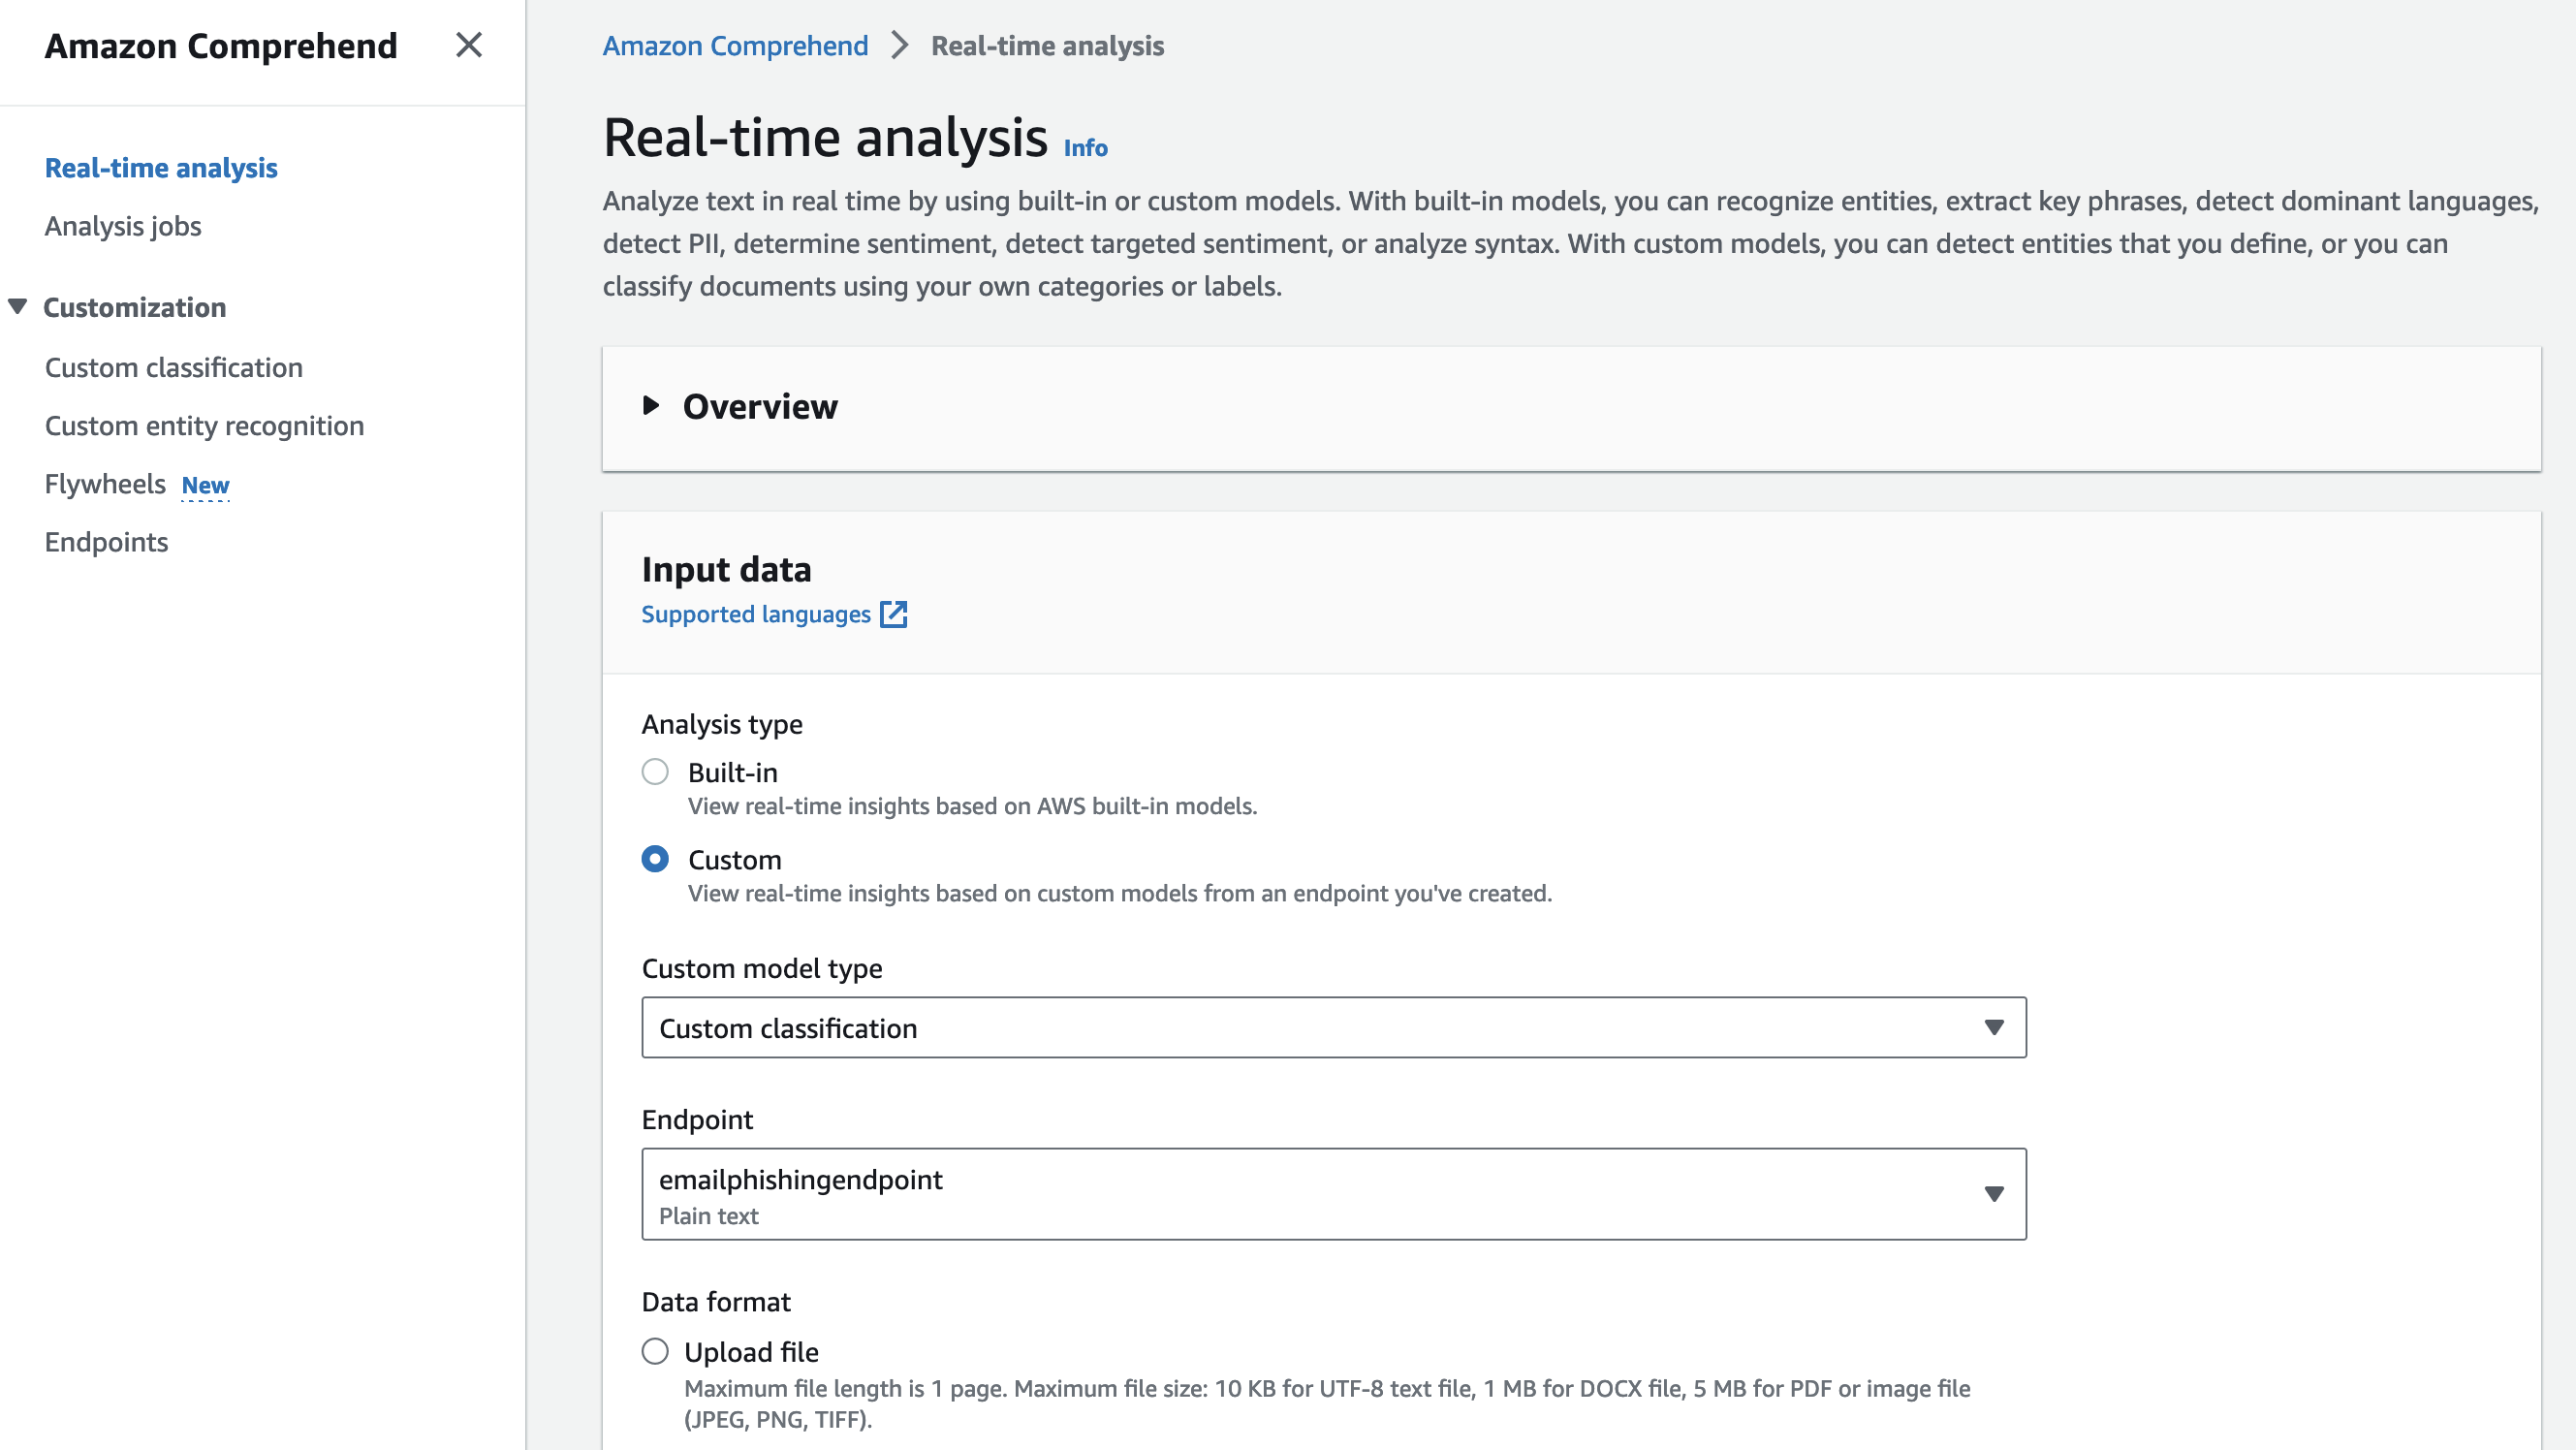The image size is (2576, 1450).
Task: Expand the Overview panel
Action: (x=651, y=406)
